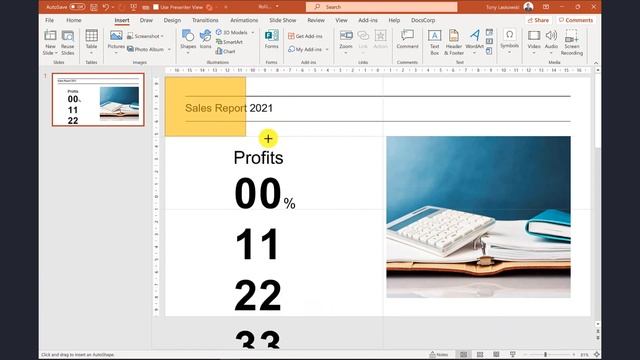This screenshot has width=640, height=360.
Task: Go to the Transitions tab
Action: [x=205, y=20]
